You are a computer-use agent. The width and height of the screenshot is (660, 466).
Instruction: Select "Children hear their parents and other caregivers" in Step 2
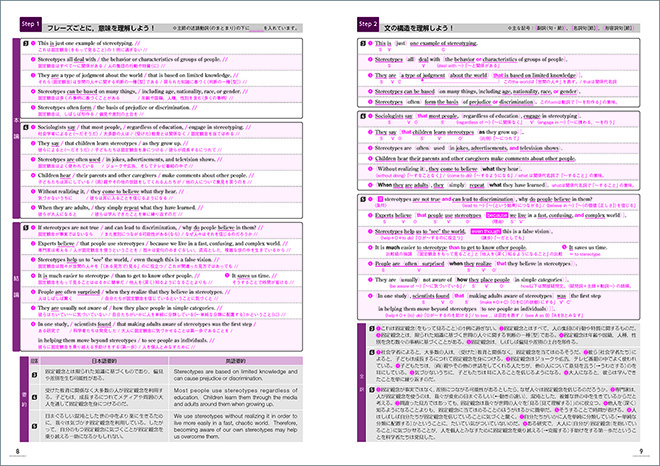475,159
